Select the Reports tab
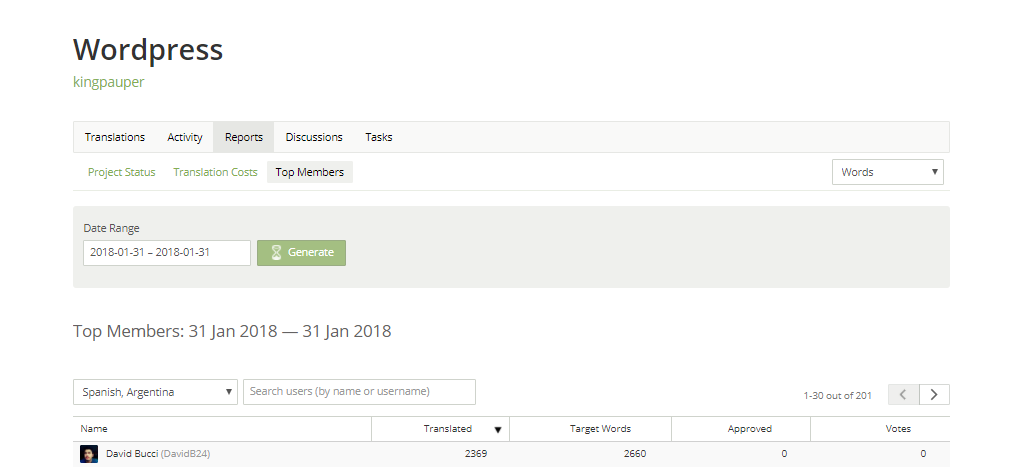The image size is (1034, 467). [243, 137]
